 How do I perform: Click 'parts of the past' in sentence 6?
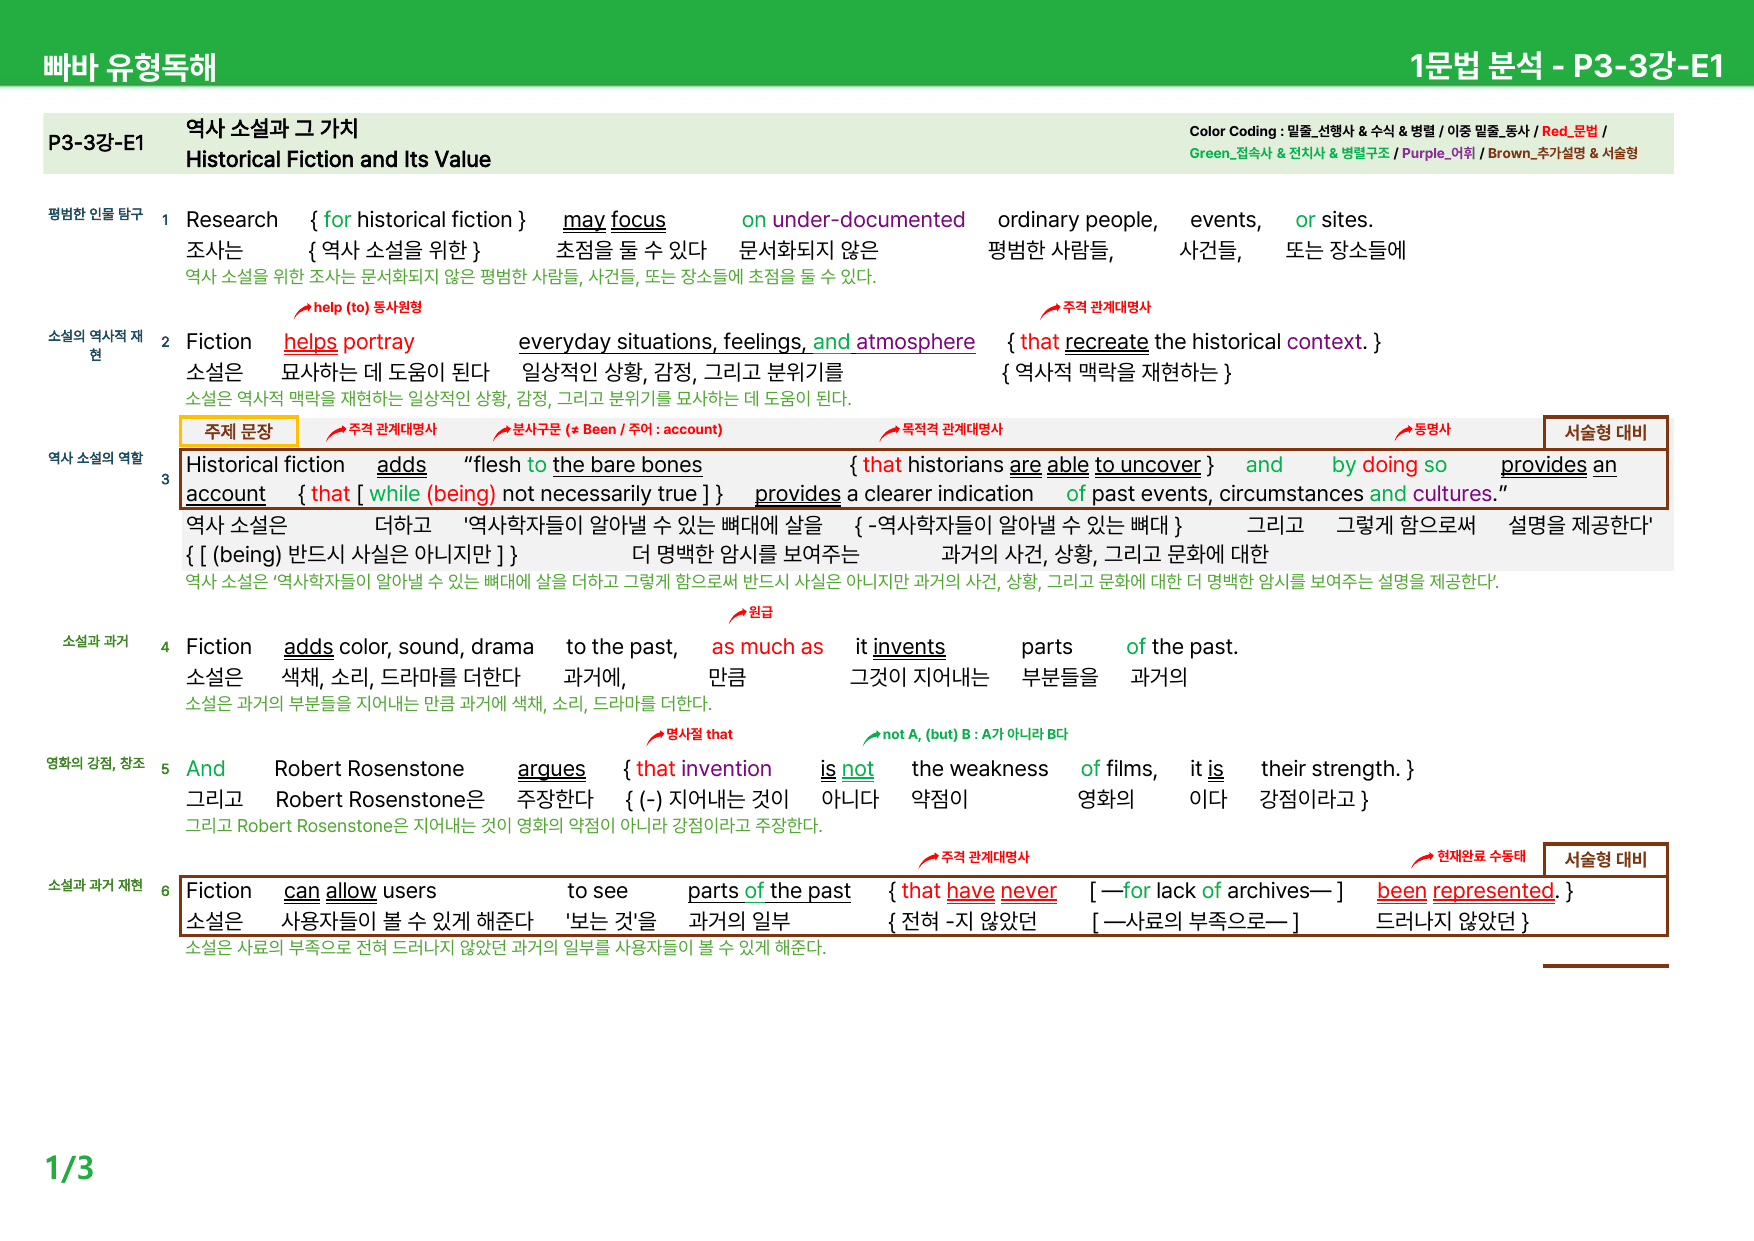click(769, 891)
